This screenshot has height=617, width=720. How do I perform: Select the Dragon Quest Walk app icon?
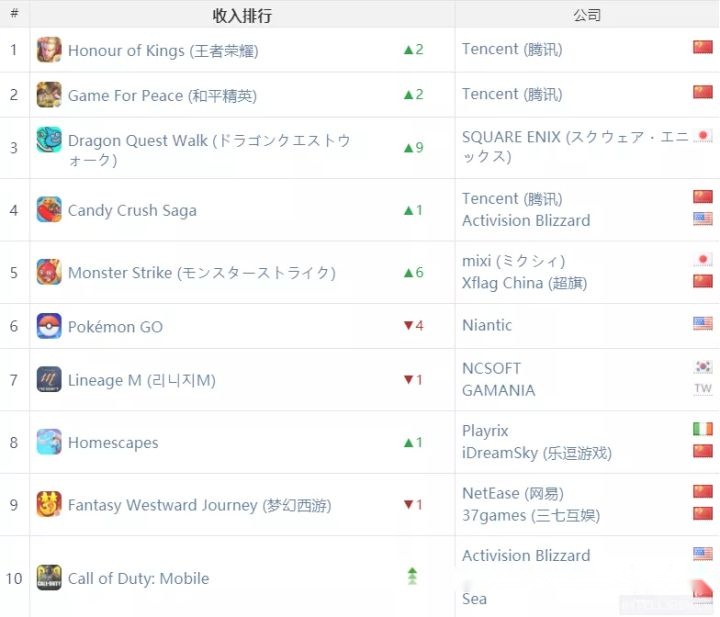(49, 139)
